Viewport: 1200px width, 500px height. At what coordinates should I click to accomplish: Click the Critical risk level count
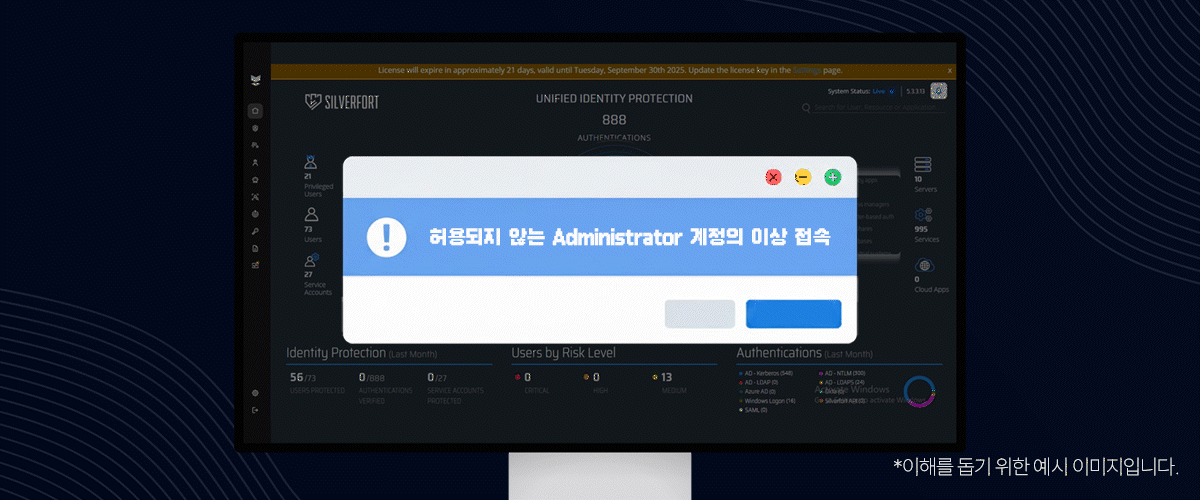[527, 377]
